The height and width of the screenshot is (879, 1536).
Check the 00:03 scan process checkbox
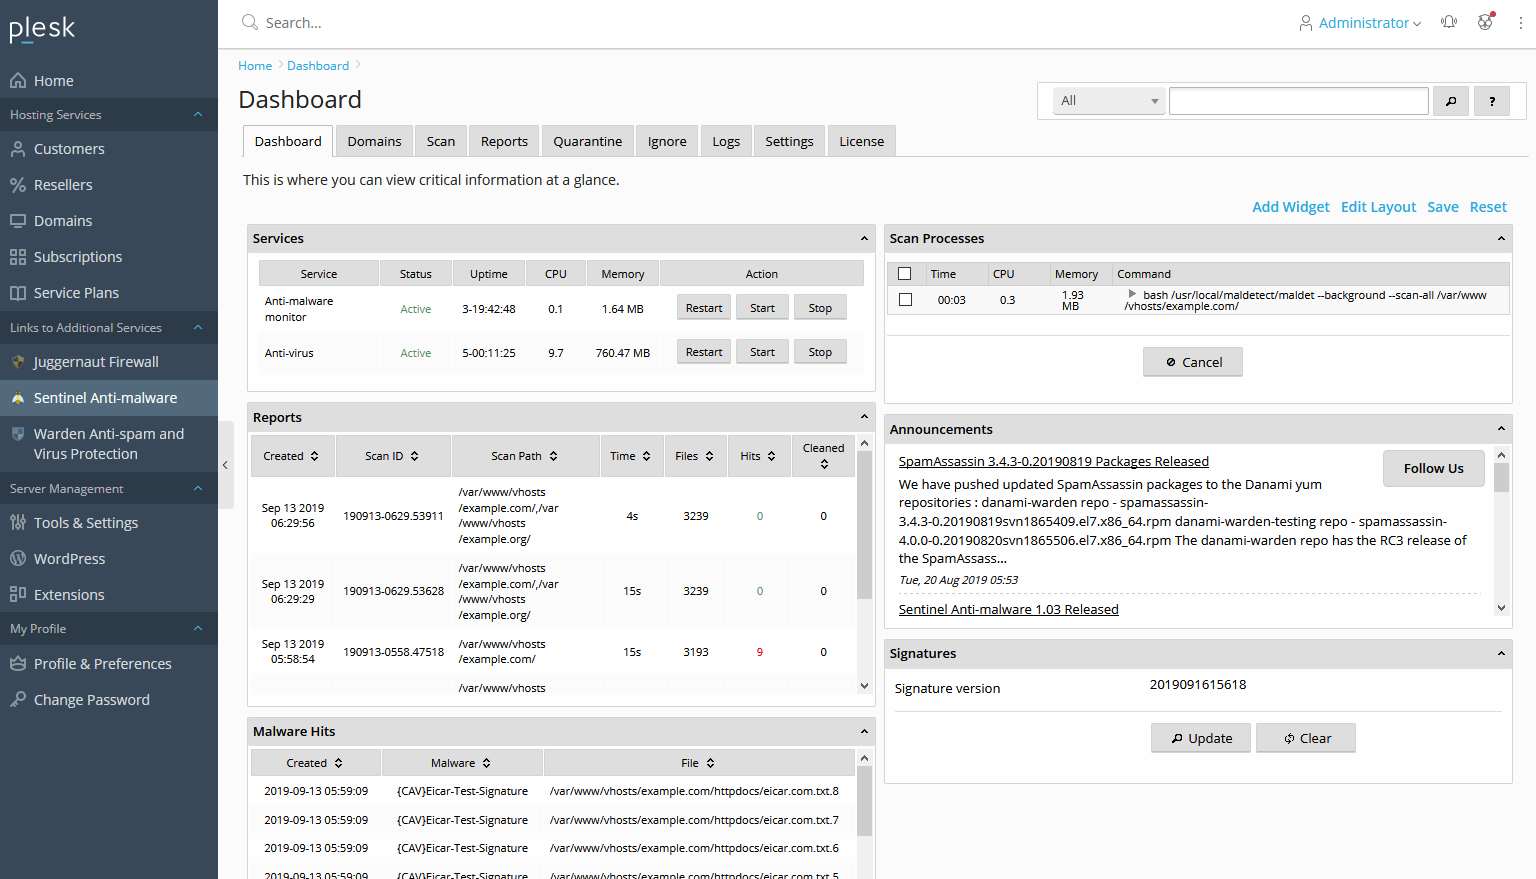905,300
